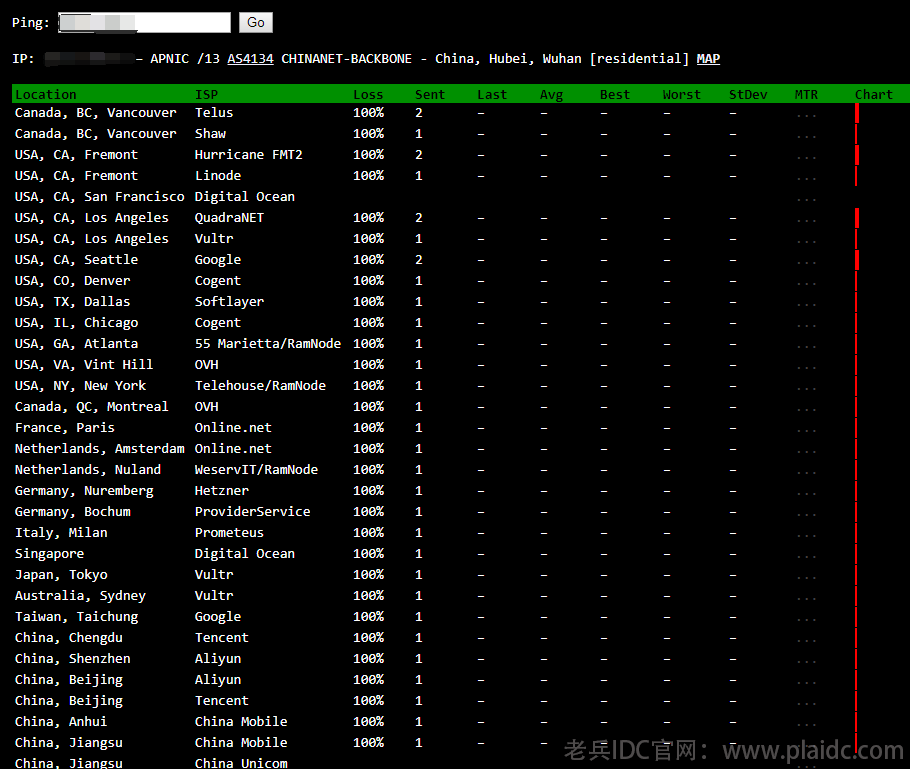Viewport: 910px width, 769px height.
Task: Select the Prometeus ISP cell
Action: 229,532
